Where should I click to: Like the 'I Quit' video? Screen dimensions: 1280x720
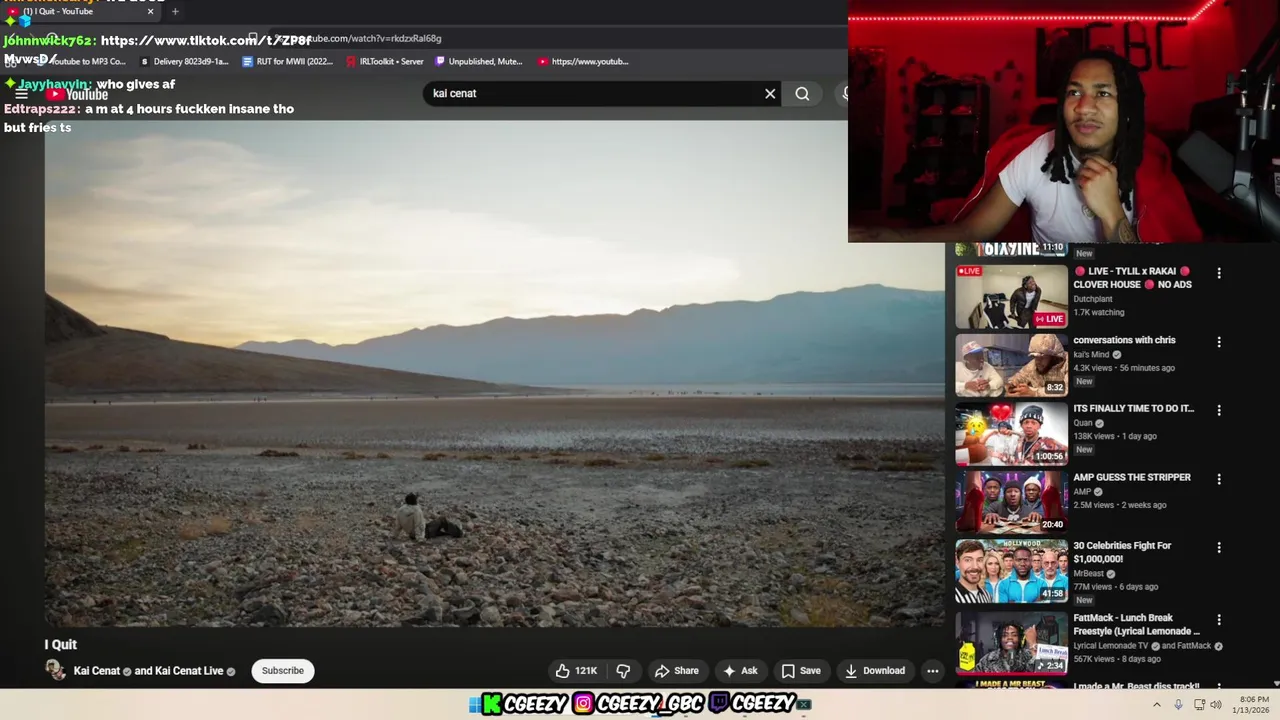tap(576, 671)
